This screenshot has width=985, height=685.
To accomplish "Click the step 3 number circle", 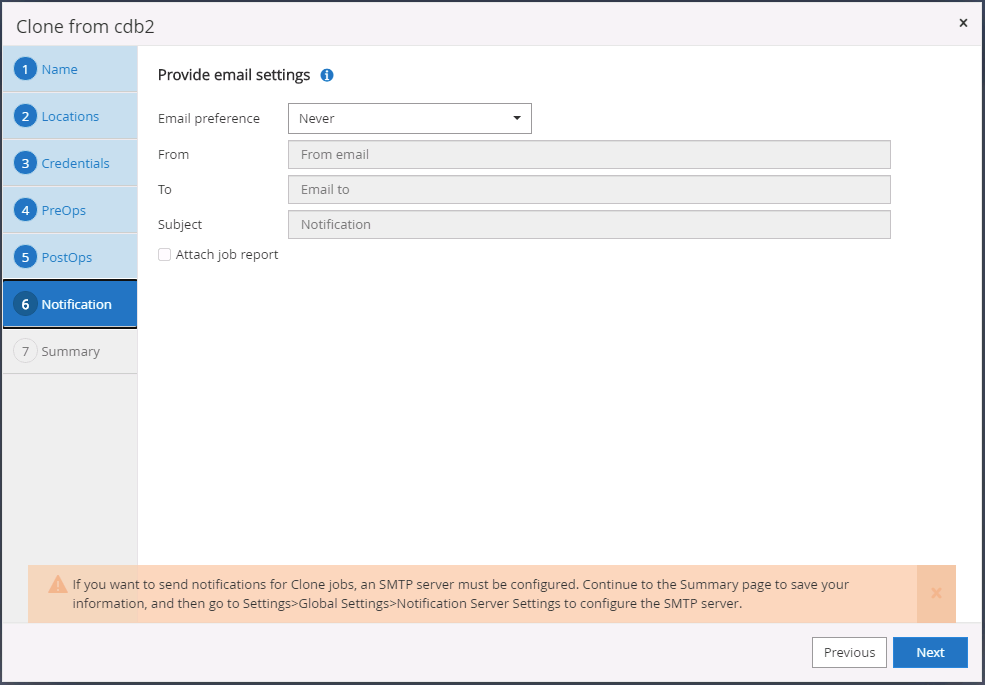I will (25, 163).
